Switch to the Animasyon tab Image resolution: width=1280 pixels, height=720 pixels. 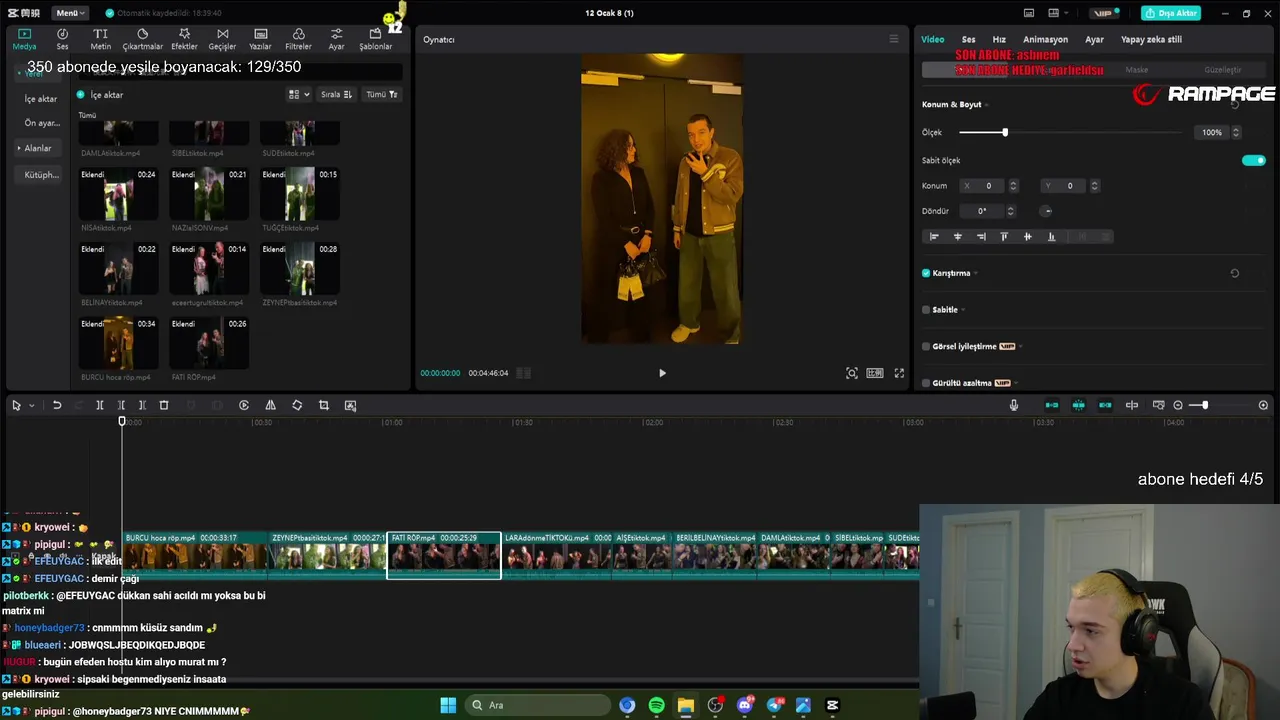coord(1045,40)
